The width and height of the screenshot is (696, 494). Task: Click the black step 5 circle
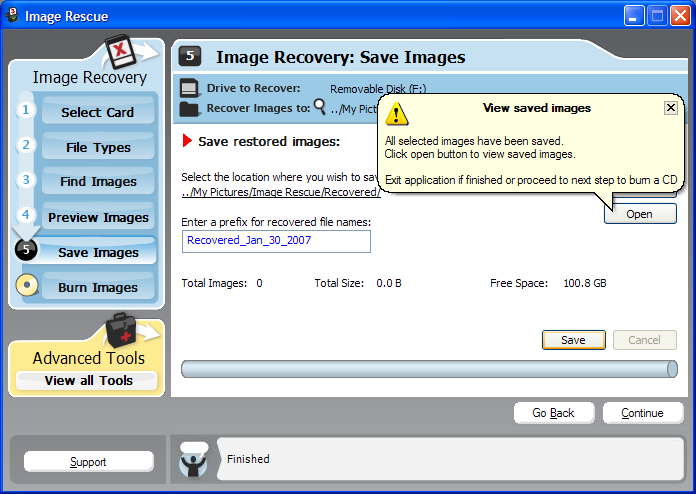point(26,249)
